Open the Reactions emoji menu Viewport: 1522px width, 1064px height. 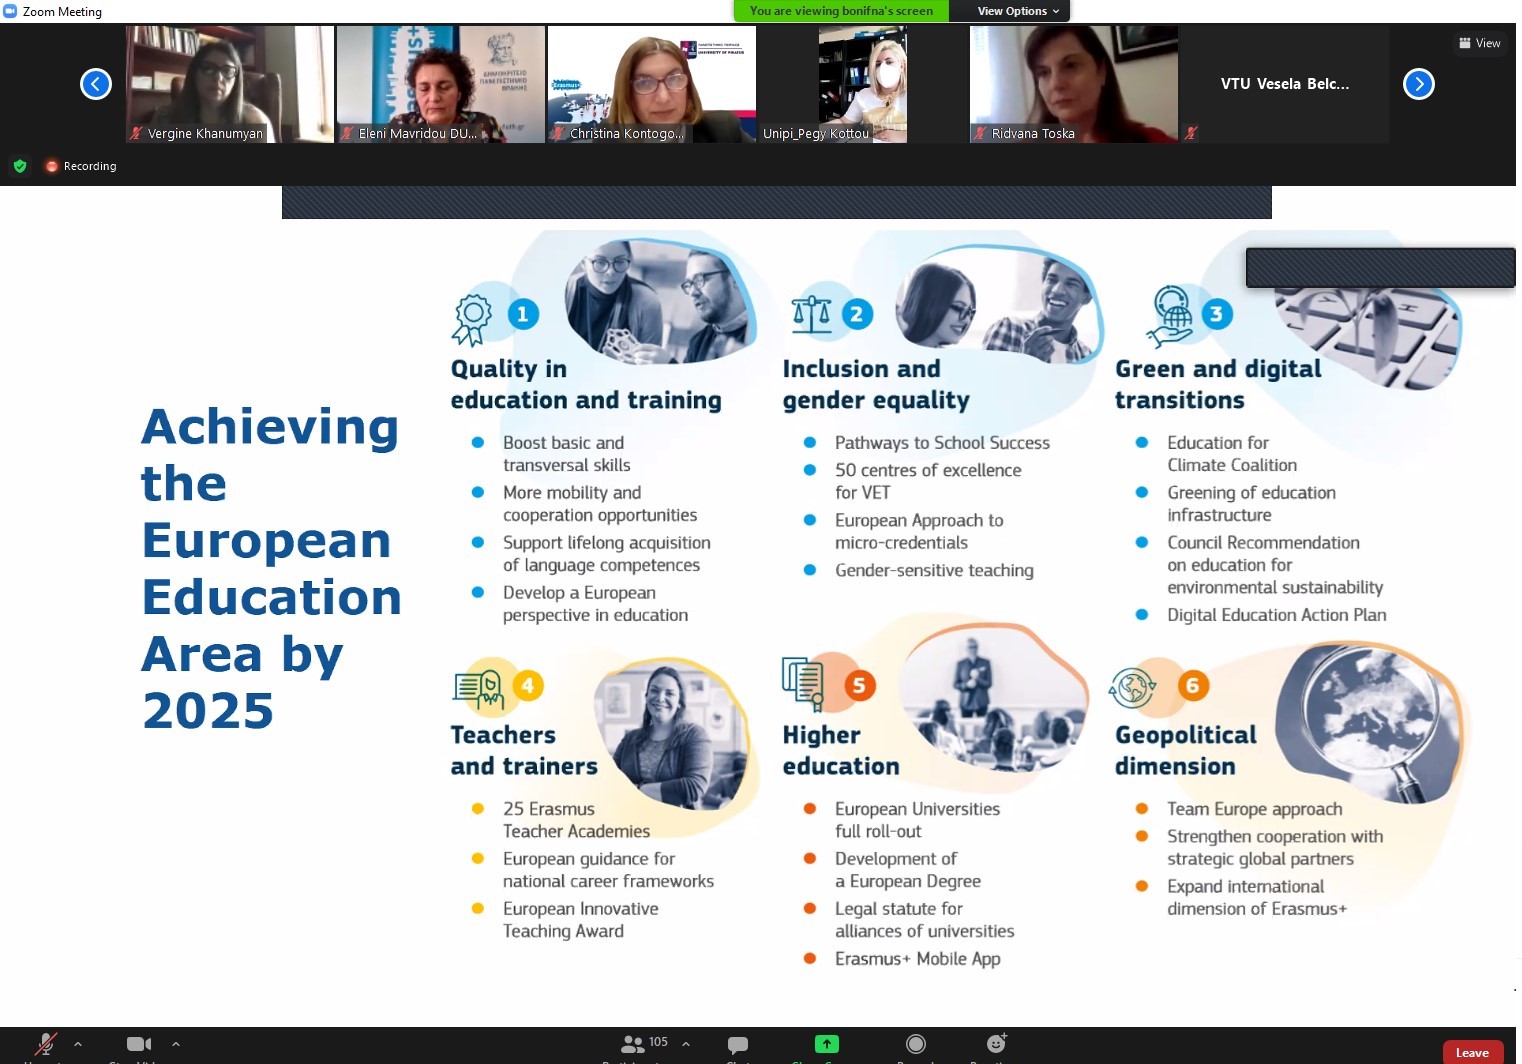[996, 1044]
